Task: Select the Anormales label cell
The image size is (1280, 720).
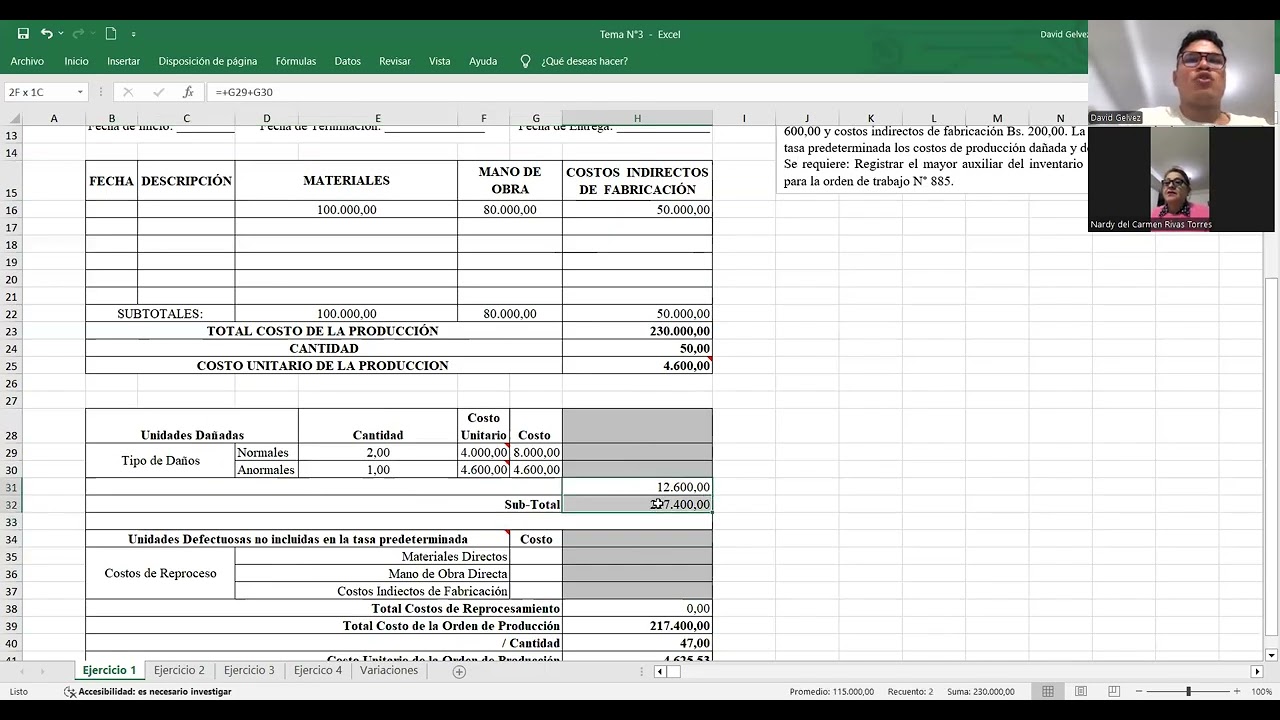Action: pyautogui.click(x=266, y=470)
